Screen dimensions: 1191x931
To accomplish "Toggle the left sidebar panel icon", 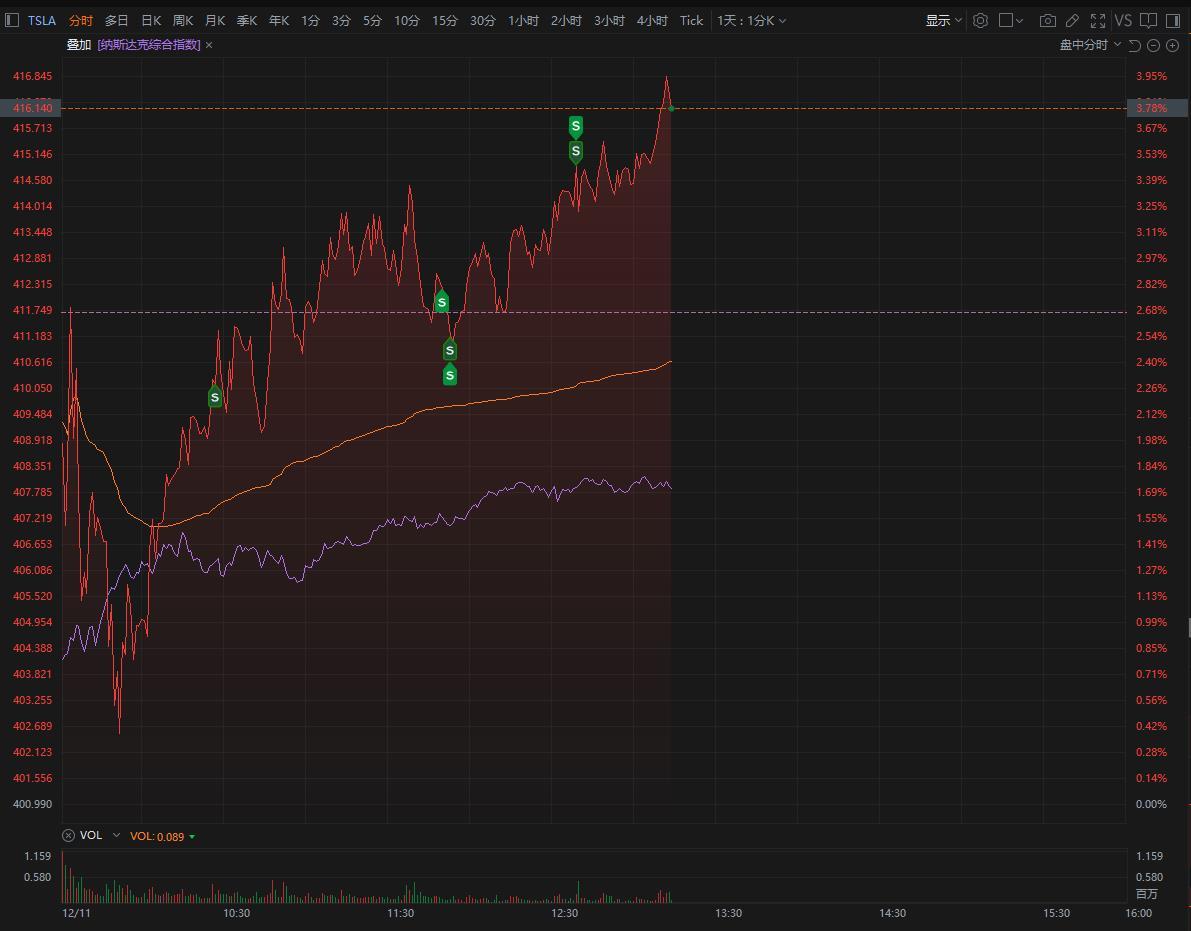I will (11, 21).
